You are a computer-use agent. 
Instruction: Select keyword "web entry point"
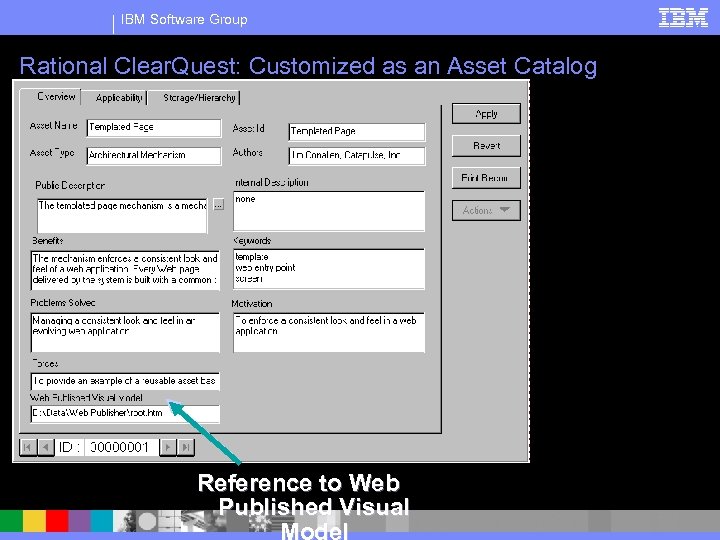tap(265, 268)
